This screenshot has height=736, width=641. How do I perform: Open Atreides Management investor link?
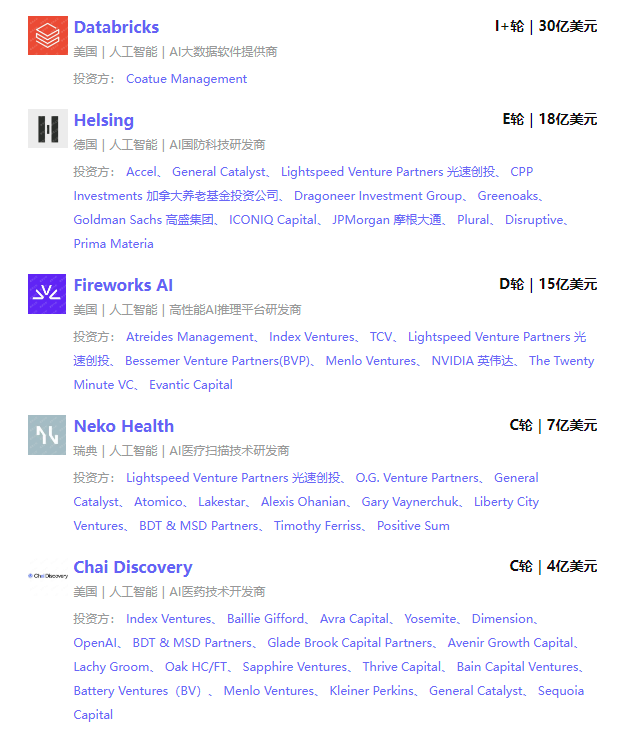pyautogui.click(x=190, y=337)
